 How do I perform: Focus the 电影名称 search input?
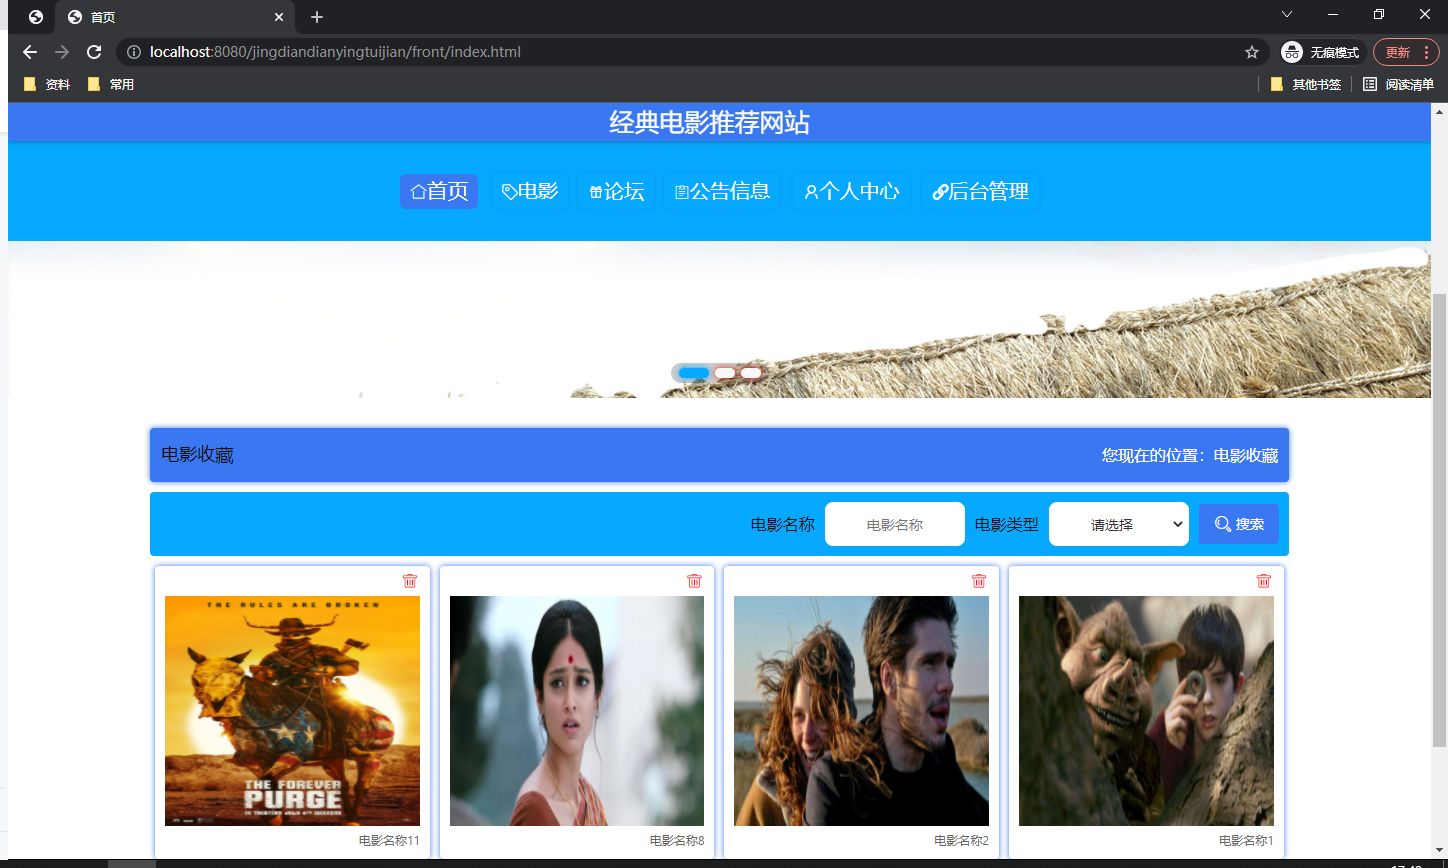pos(895,524)
